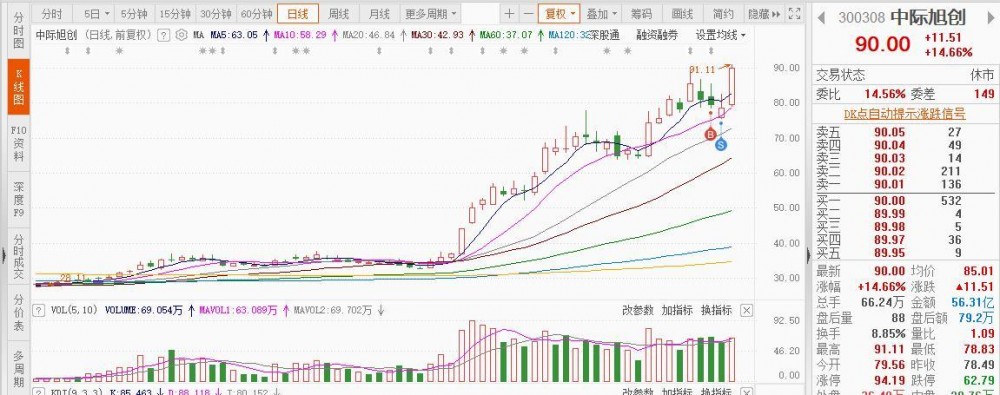
Task: Toggle the 筹码 chip distribution view
Action: click(642, 13)
